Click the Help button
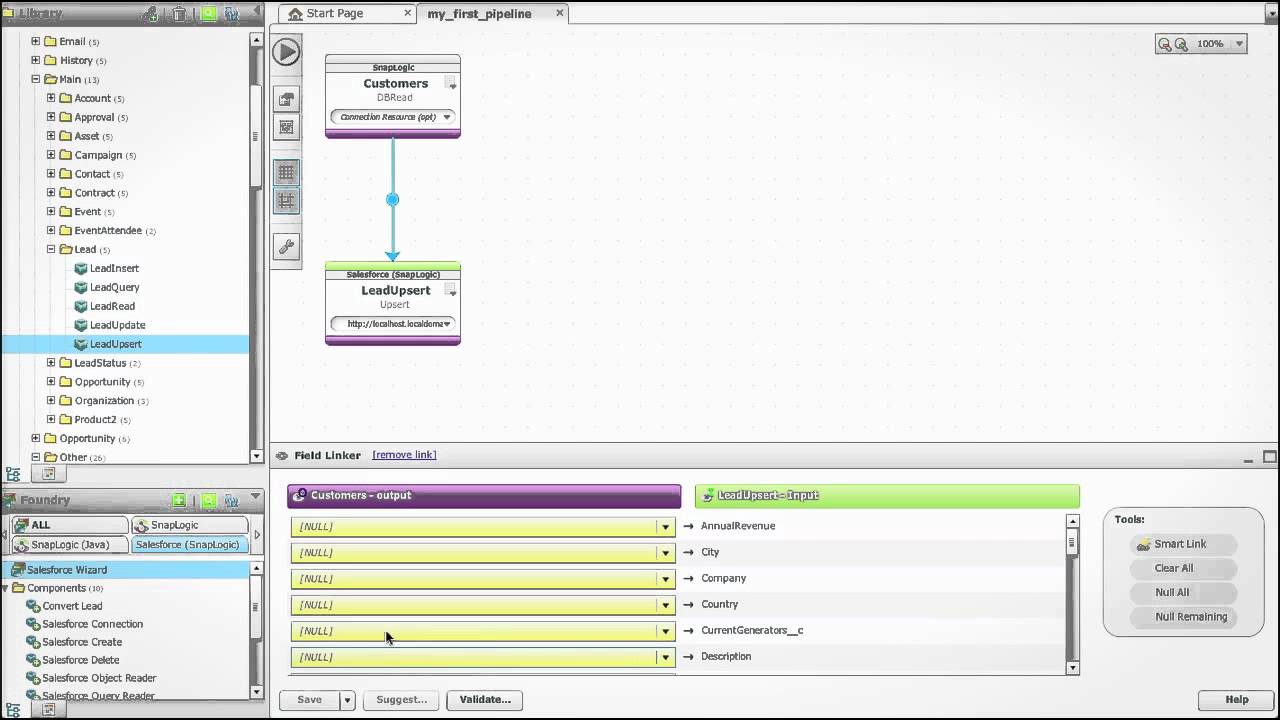The height and width of the screenshot is (720, 1280). (1237, 700)
